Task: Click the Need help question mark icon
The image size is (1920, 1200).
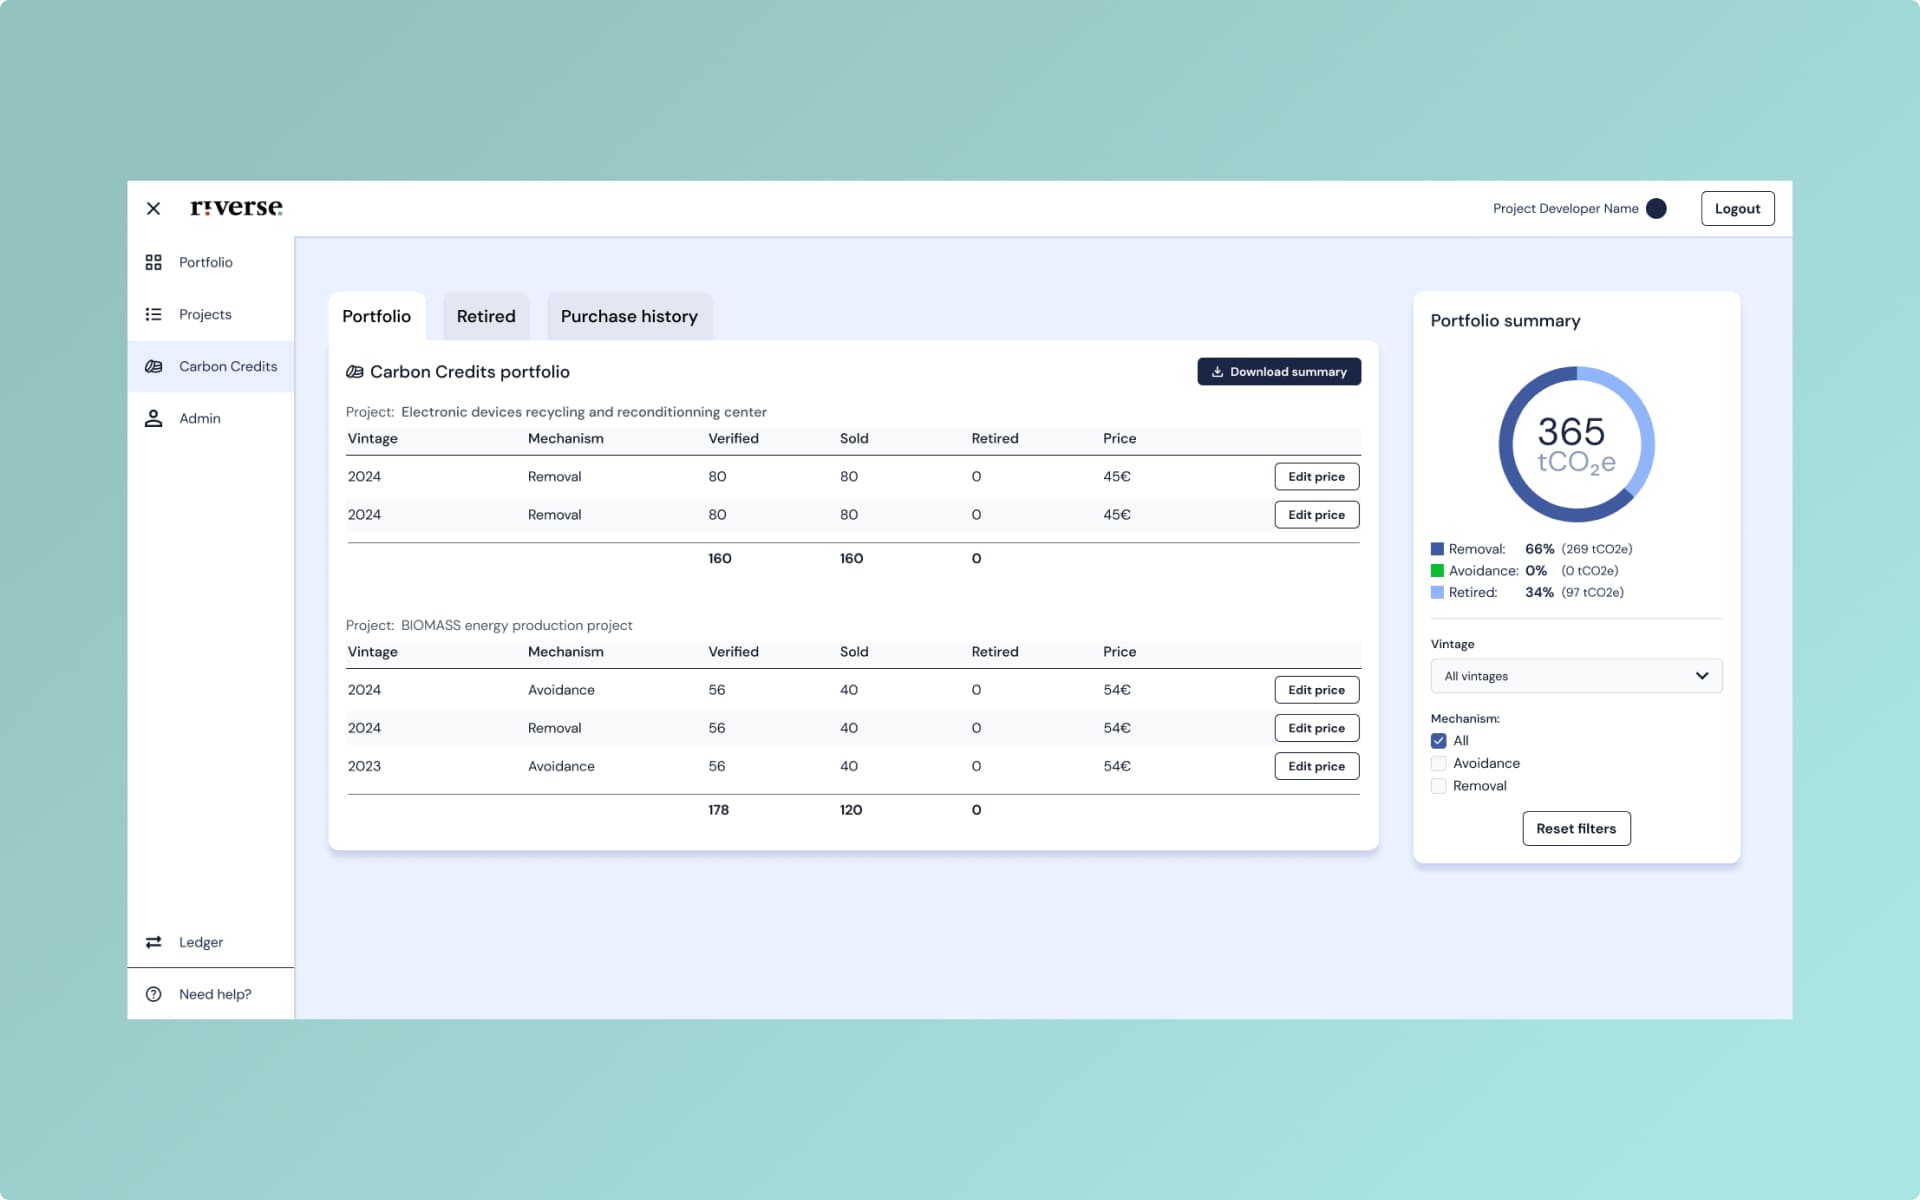Action: 153,994
